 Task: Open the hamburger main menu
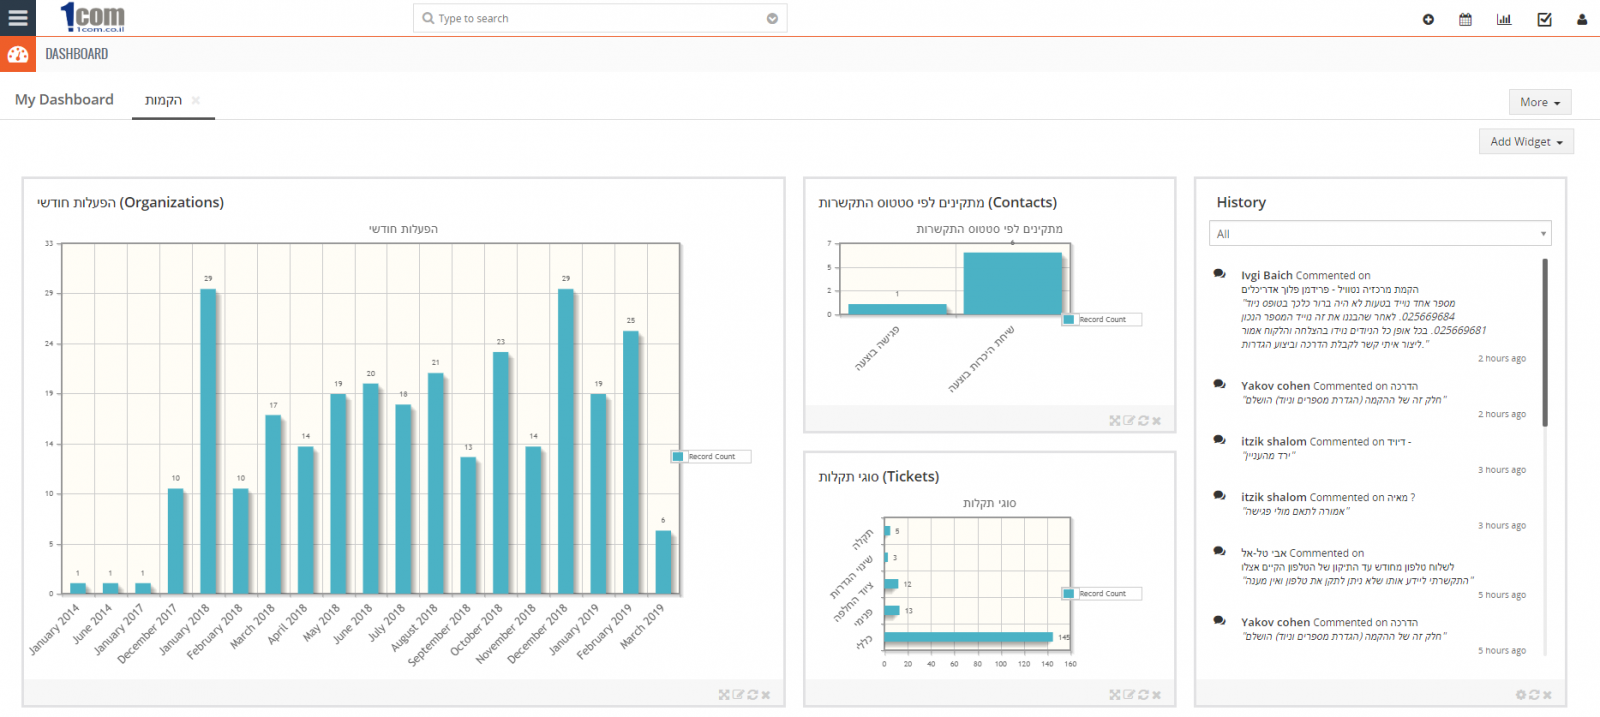coord(18,18)
